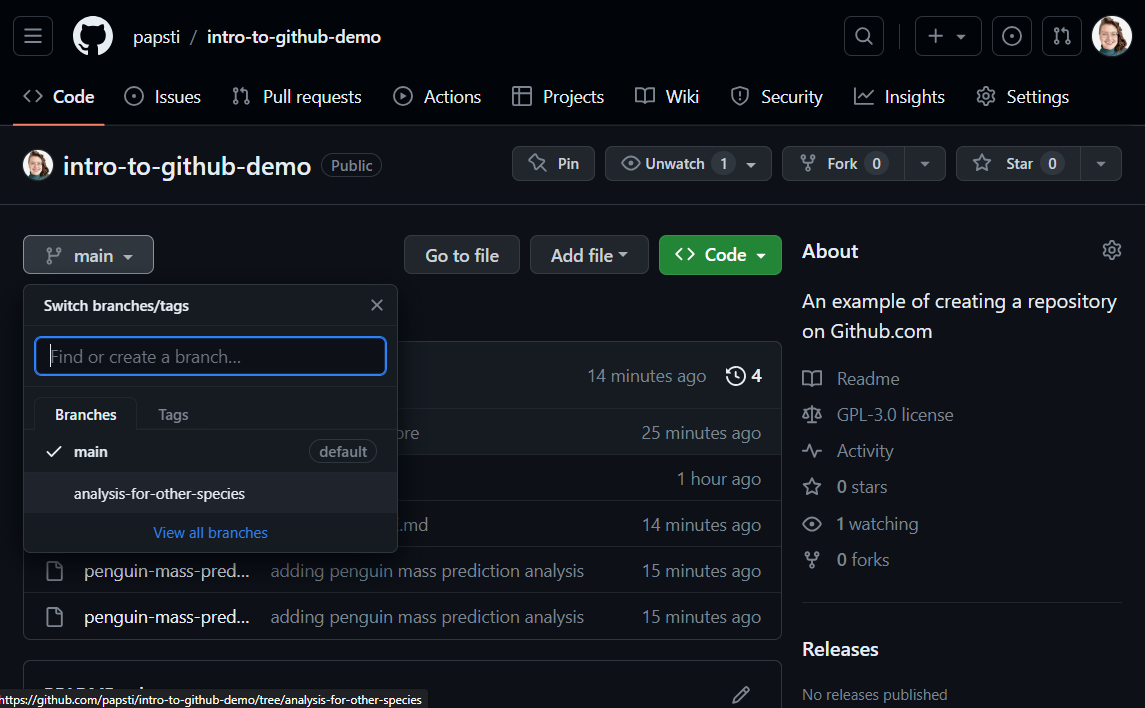
Task: Open pull requests icon in top header
Action: click(x=1061, y=37)
